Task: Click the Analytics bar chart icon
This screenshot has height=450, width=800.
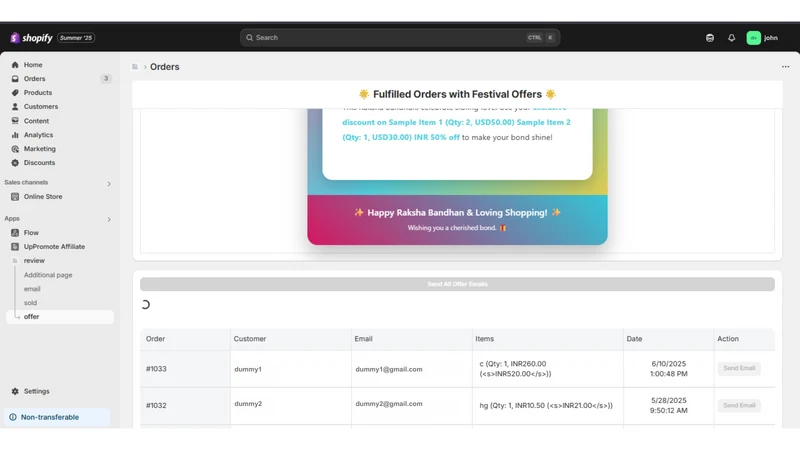Action: [x=15, y=135]
